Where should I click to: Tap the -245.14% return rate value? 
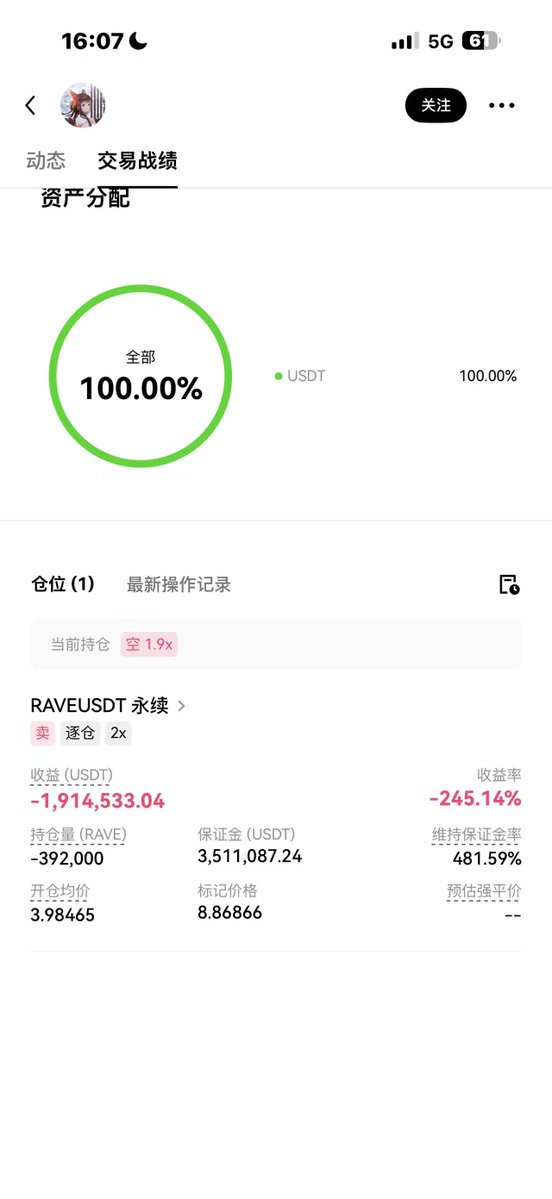(476, 799)
